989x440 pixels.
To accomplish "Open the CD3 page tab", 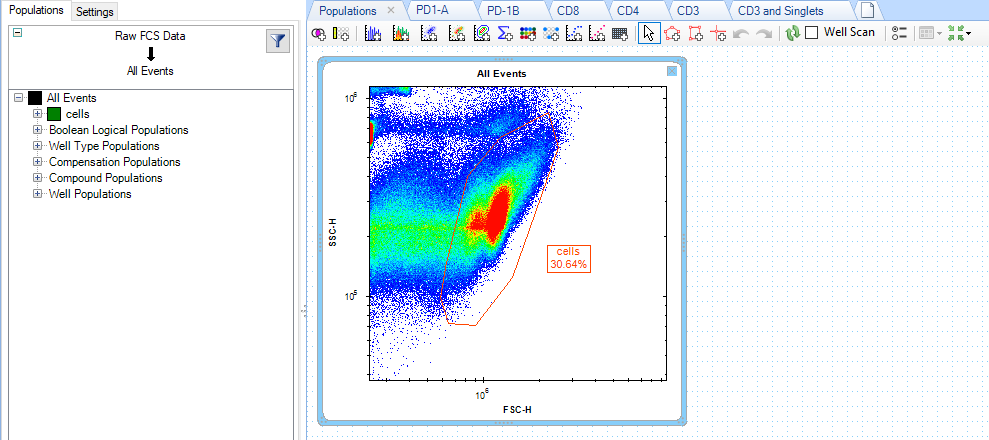I will 688,11.
